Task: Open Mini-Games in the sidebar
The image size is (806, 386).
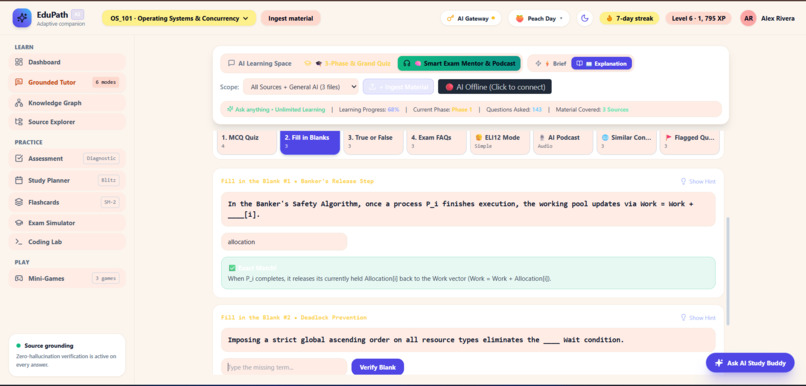Action: [x=67, y=279]
